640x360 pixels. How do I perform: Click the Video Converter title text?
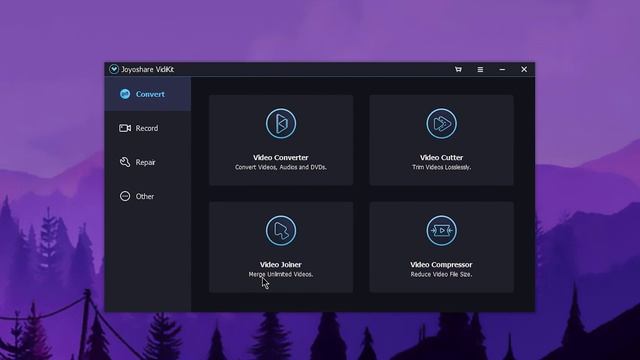280,158
